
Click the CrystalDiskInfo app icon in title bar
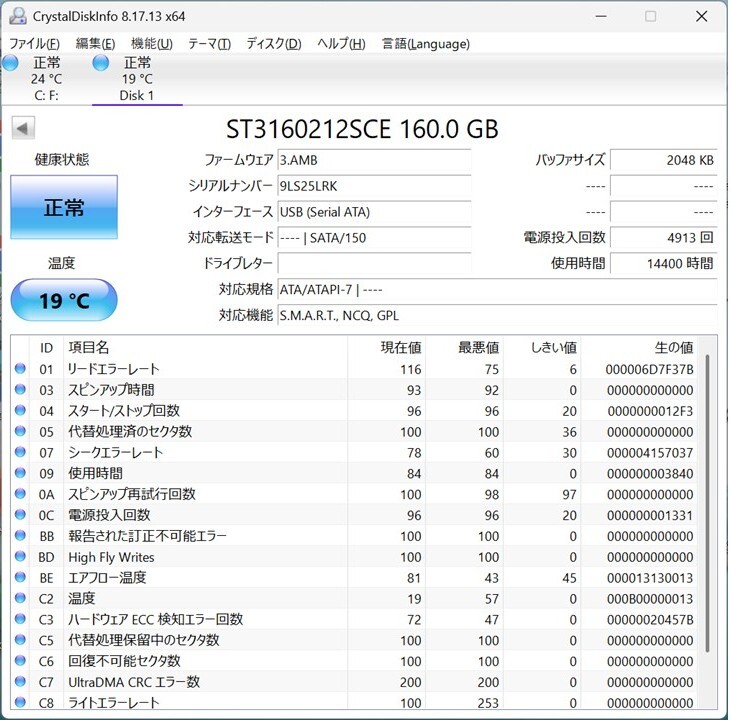tap(18, 16)
